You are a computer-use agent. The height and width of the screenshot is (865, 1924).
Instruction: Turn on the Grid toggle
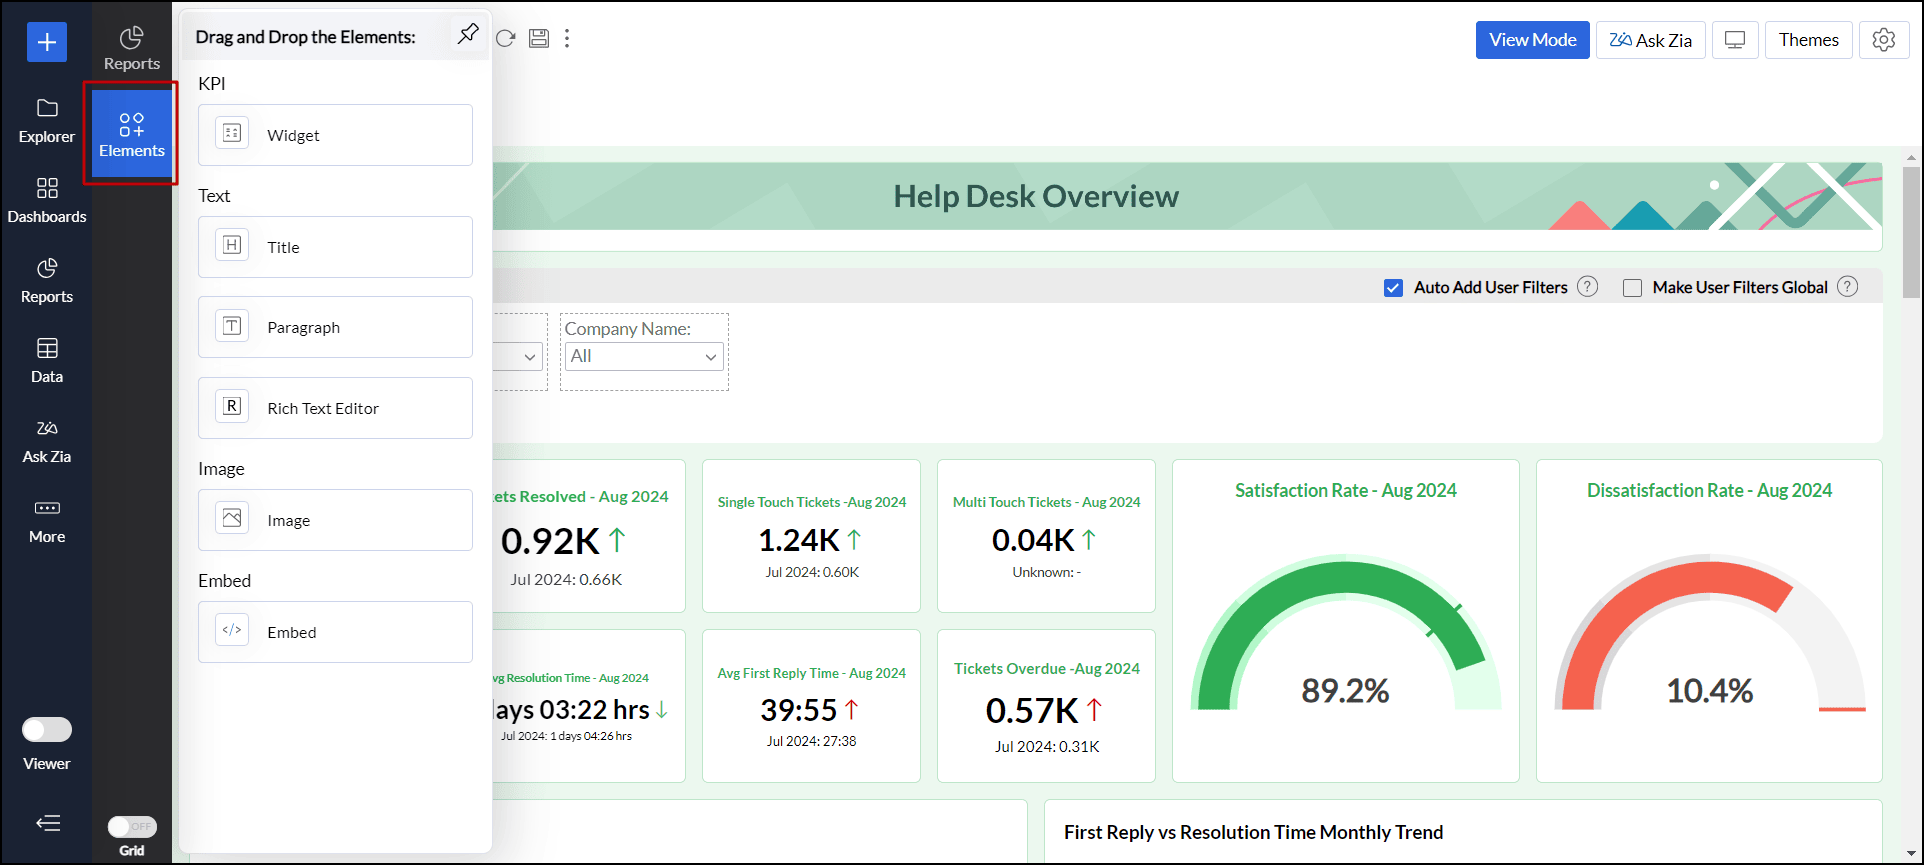[x=132, y=827]
